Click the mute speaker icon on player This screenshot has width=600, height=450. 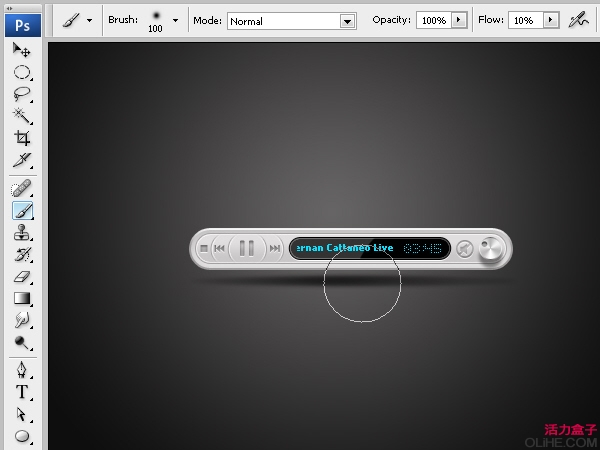(x=465, y=249)
